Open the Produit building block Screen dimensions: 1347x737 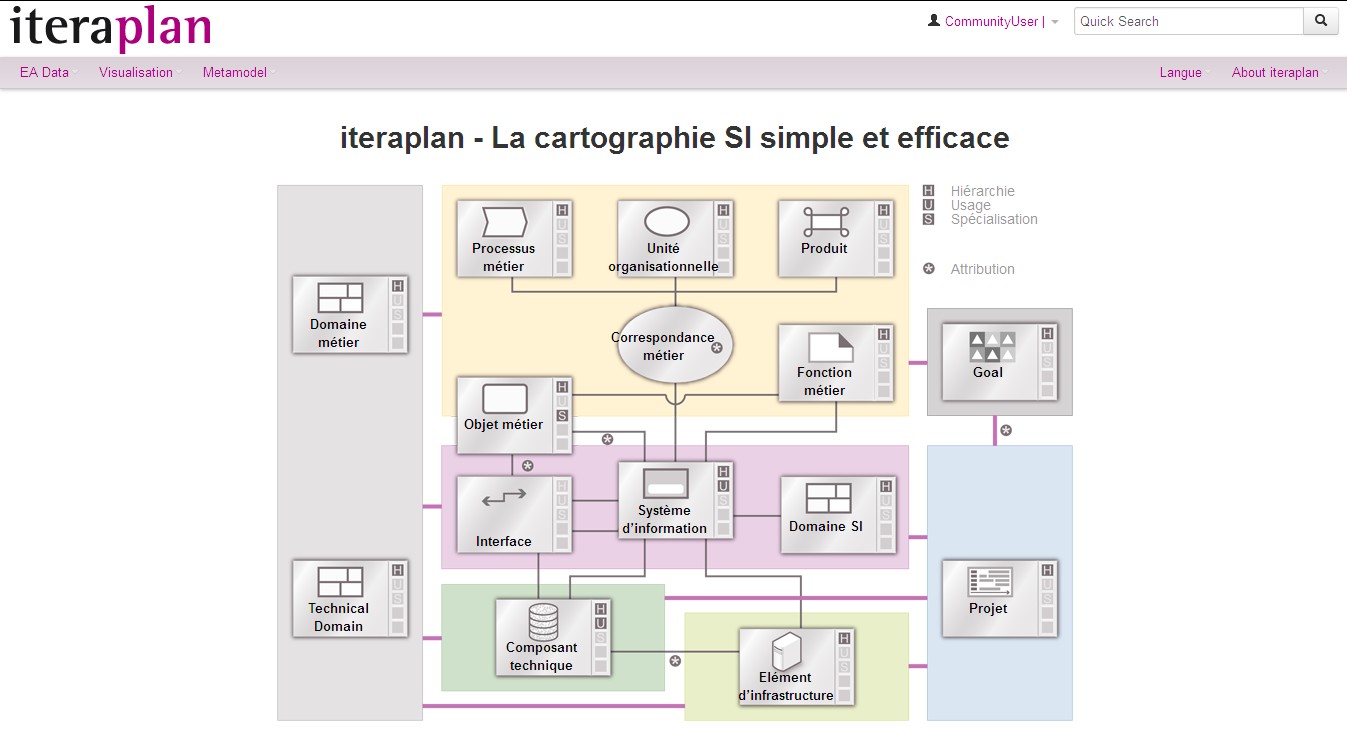coord(835,238)
